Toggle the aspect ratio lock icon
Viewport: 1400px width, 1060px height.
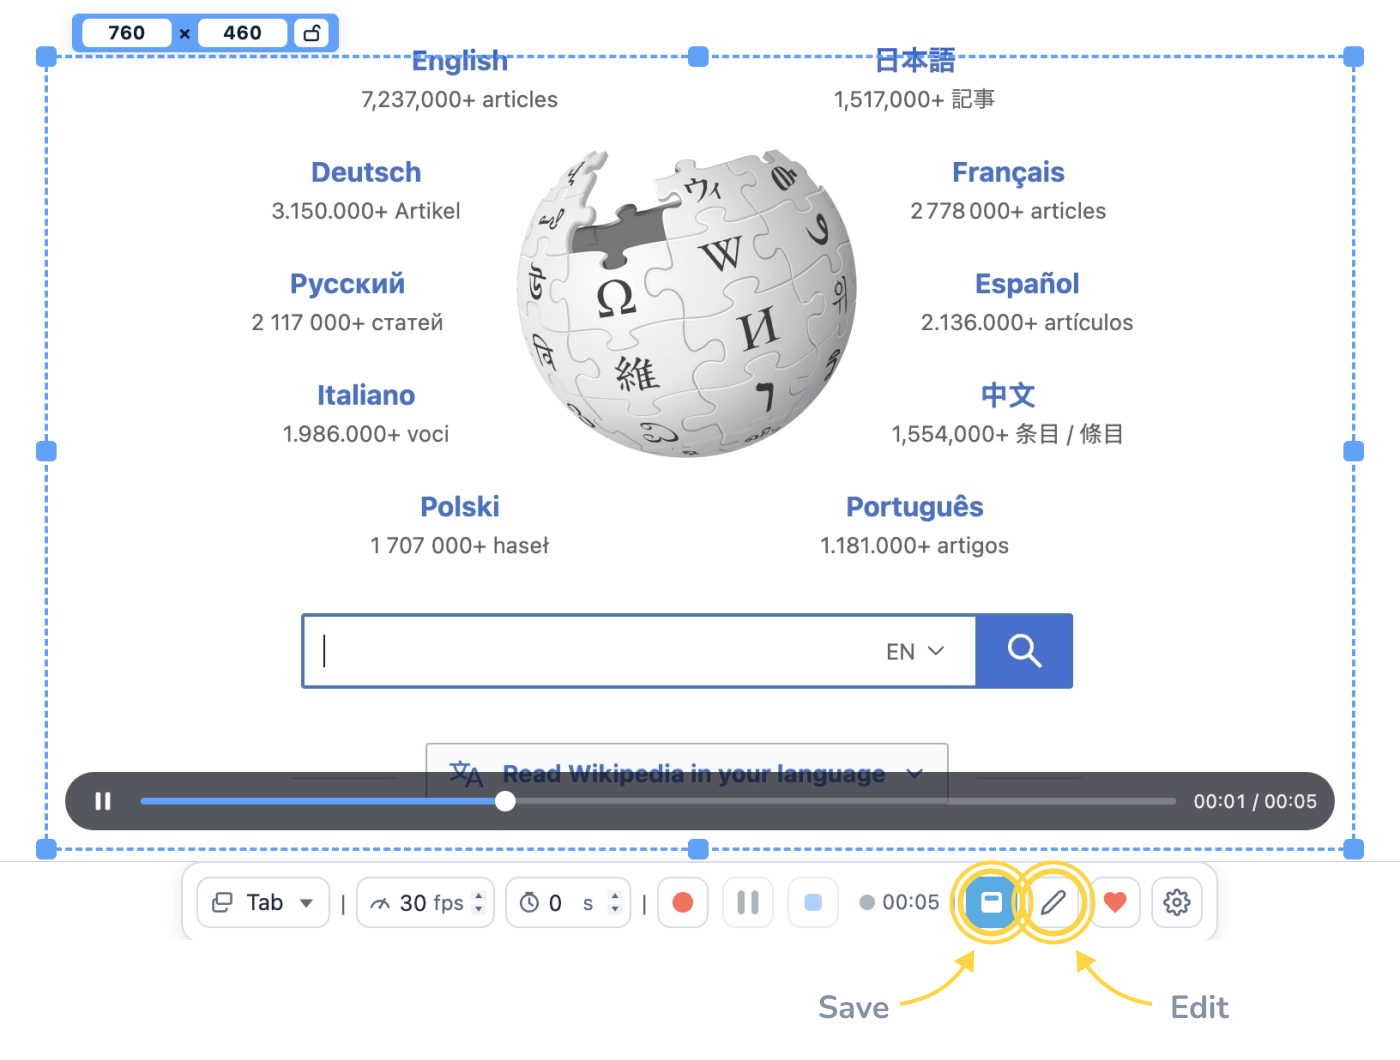[312, 33]
